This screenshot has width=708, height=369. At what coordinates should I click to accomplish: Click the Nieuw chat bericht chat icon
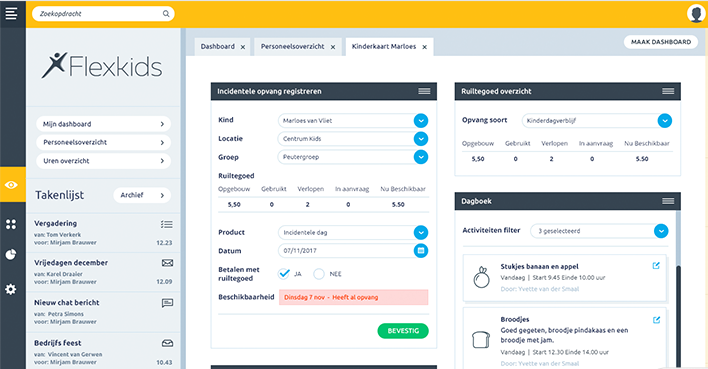[167, 303]
